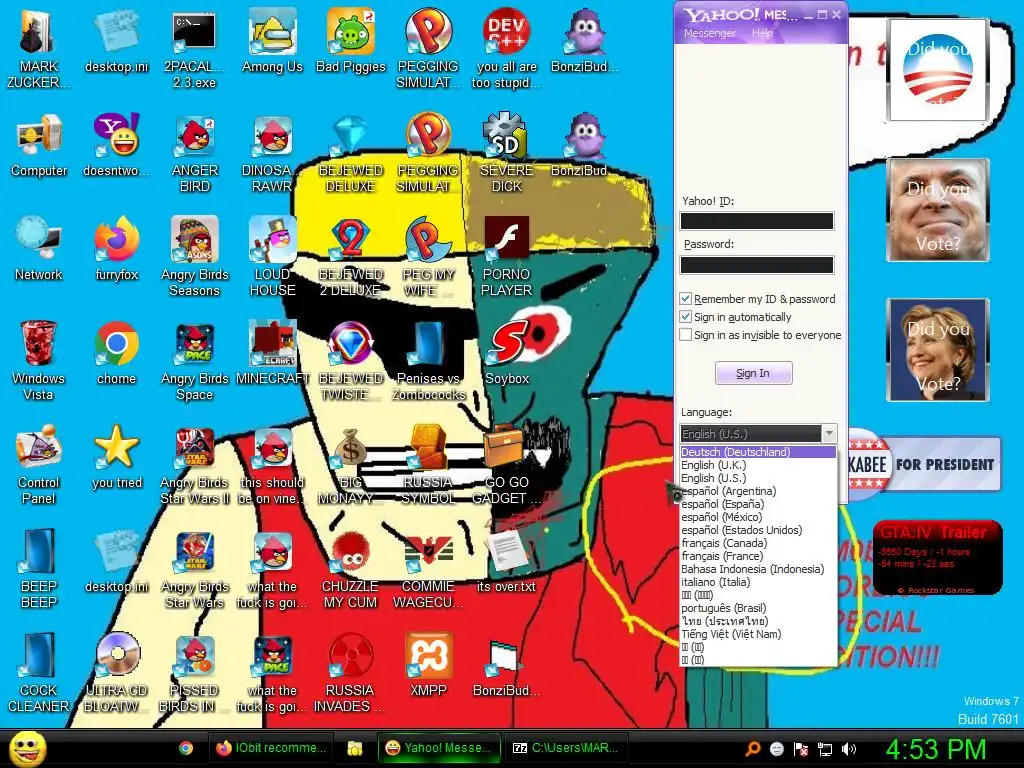1024x768 pixels.
Task: Select français (France) from the list
Action: [x=758, y=556]
